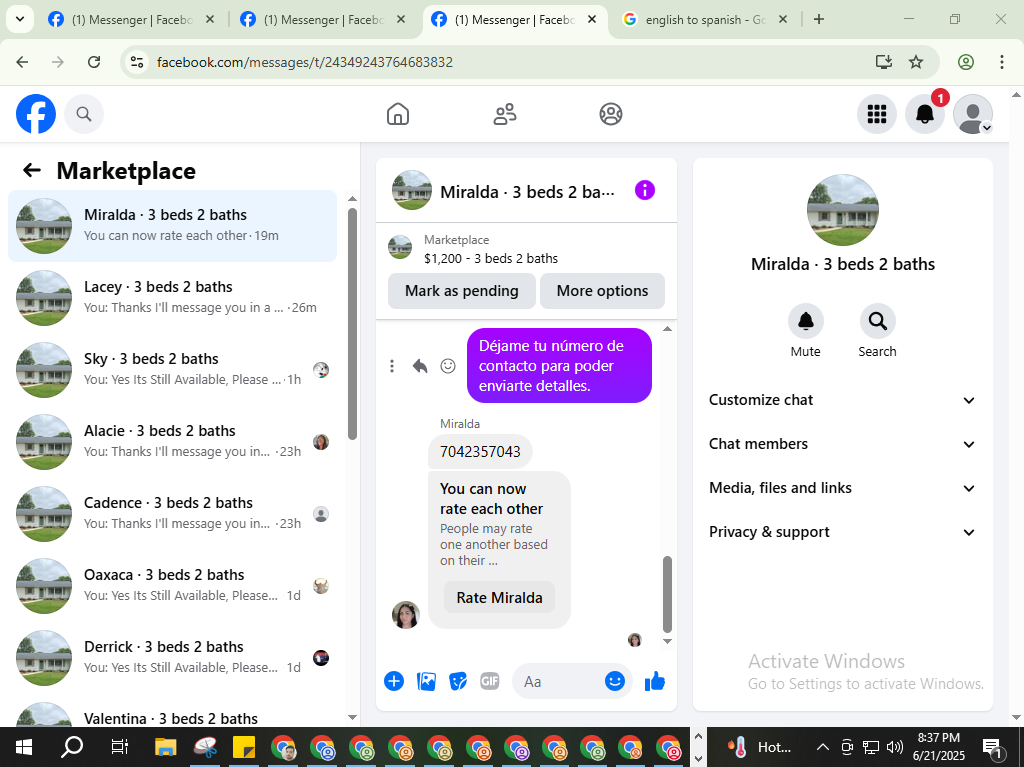
Task: Open conversation information purple icon
Action: click(645, 191)
